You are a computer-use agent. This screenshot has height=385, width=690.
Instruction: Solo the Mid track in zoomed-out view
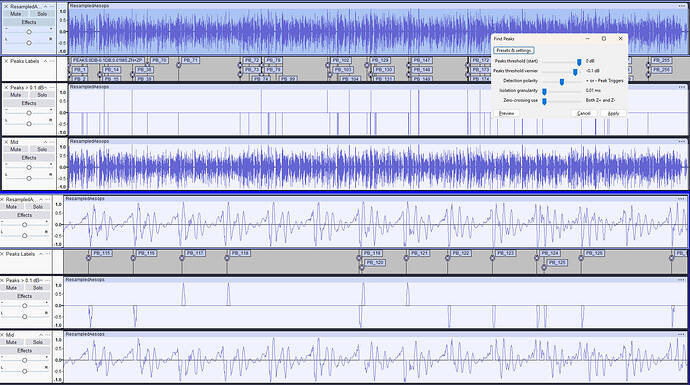42,150
